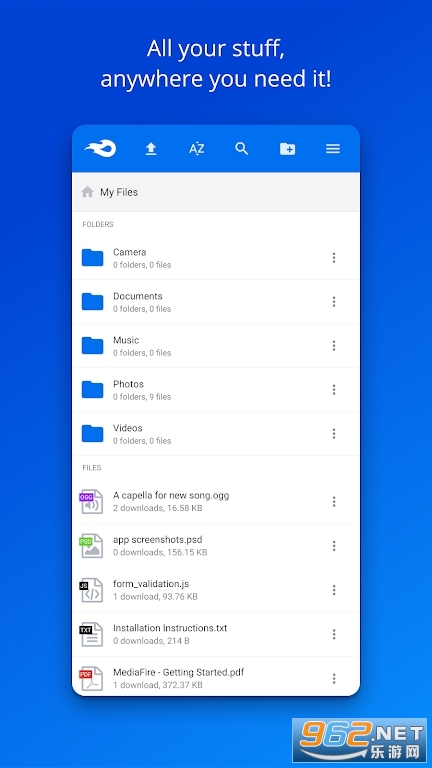
Task: Open the Documents folder icon
Action: 93,302
